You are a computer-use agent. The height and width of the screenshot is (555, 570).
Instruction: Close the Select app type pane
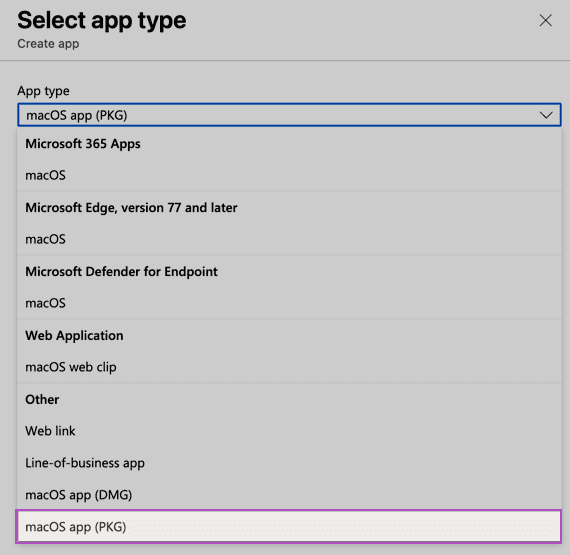coord(545,20)
